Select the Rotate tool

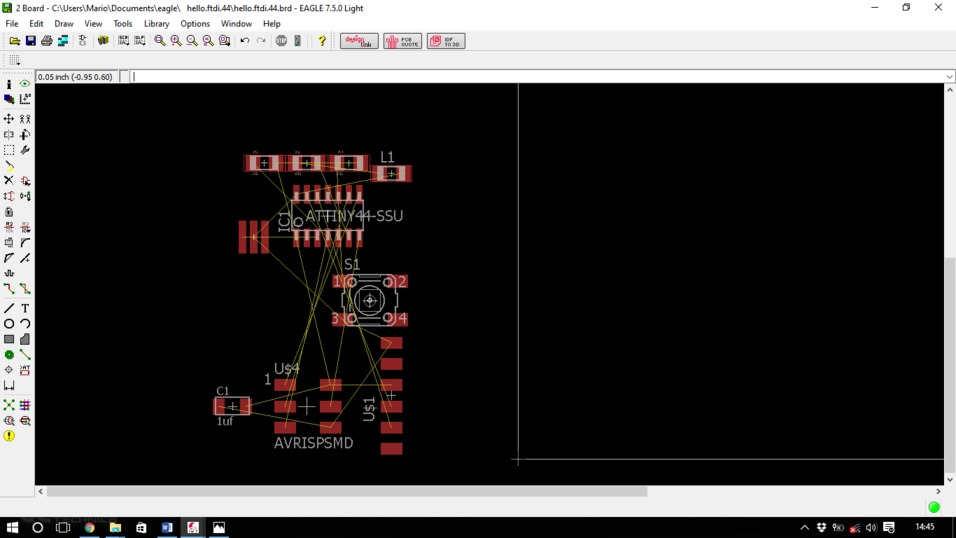click(x=25, y=134)
